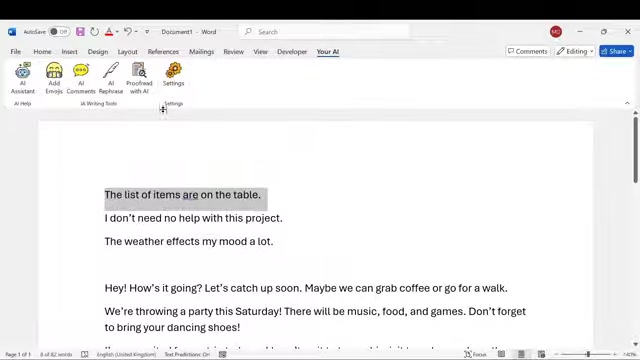Open the word count status
This screenshot has height=360, width=640.
pos(56,354)
